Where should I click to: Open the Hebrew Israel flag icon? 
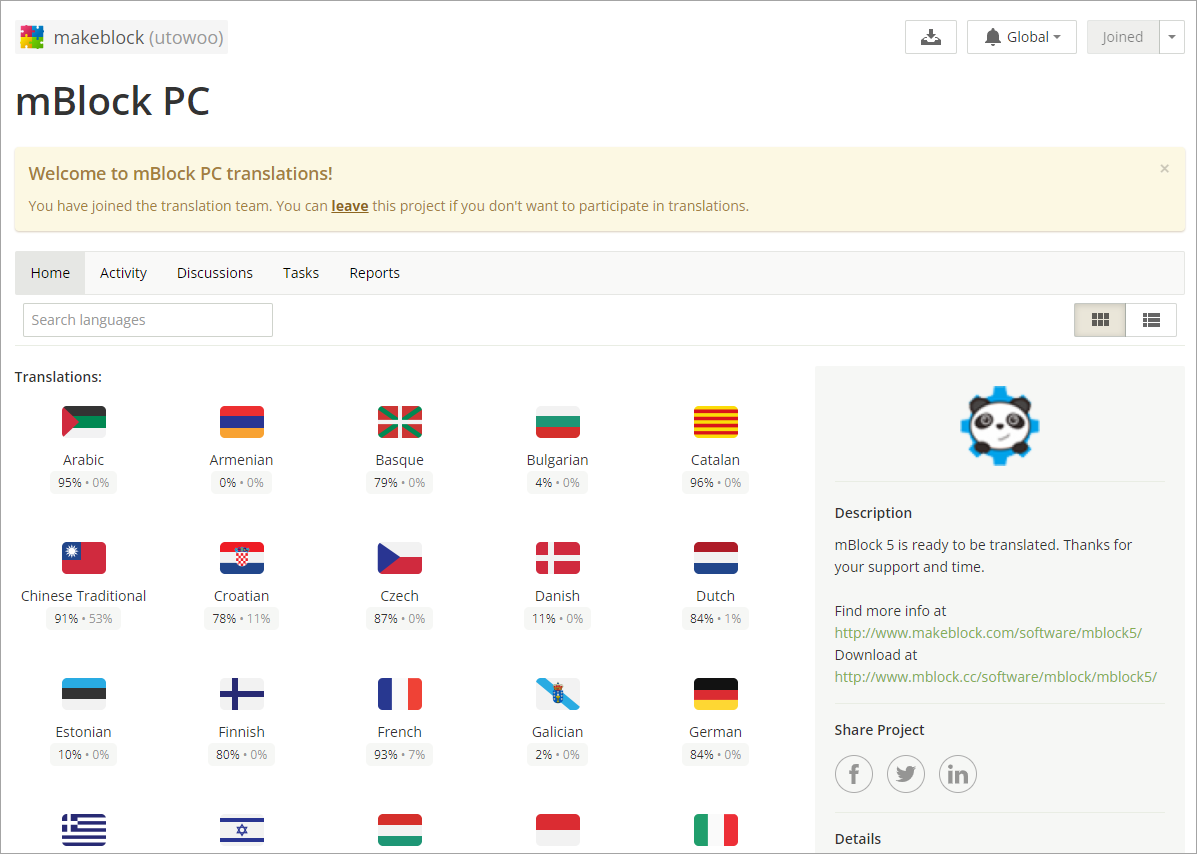242,830
